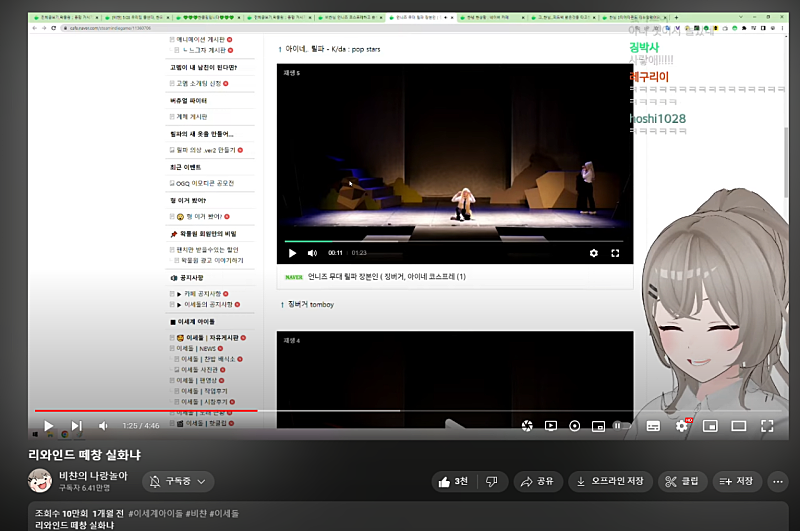Open the screenshot shutter icon in player
Screen dimensions: 800x531
click(527, 425)
